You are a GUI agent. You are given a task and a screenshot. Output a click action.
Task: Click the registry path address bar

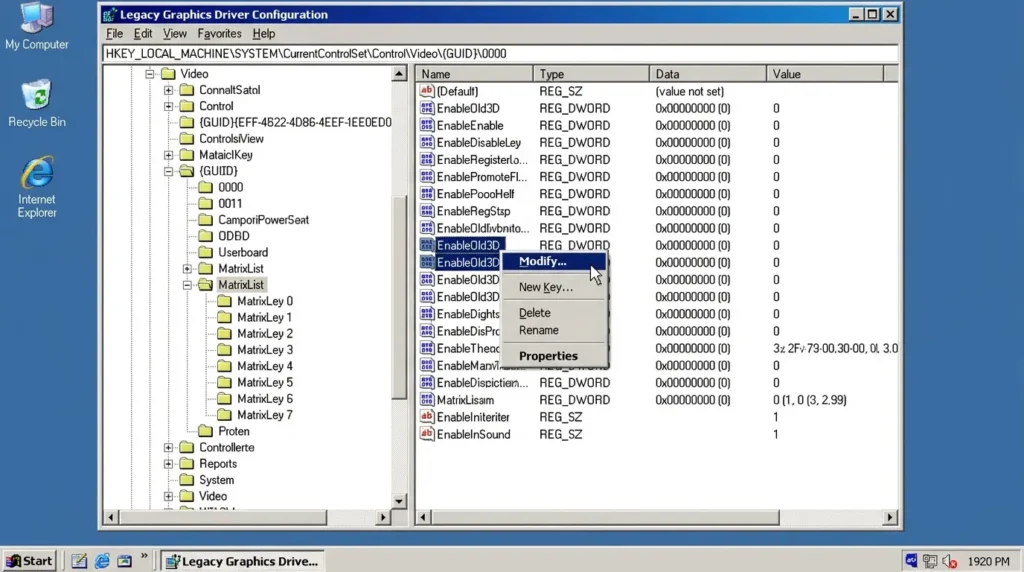(500, 54)
